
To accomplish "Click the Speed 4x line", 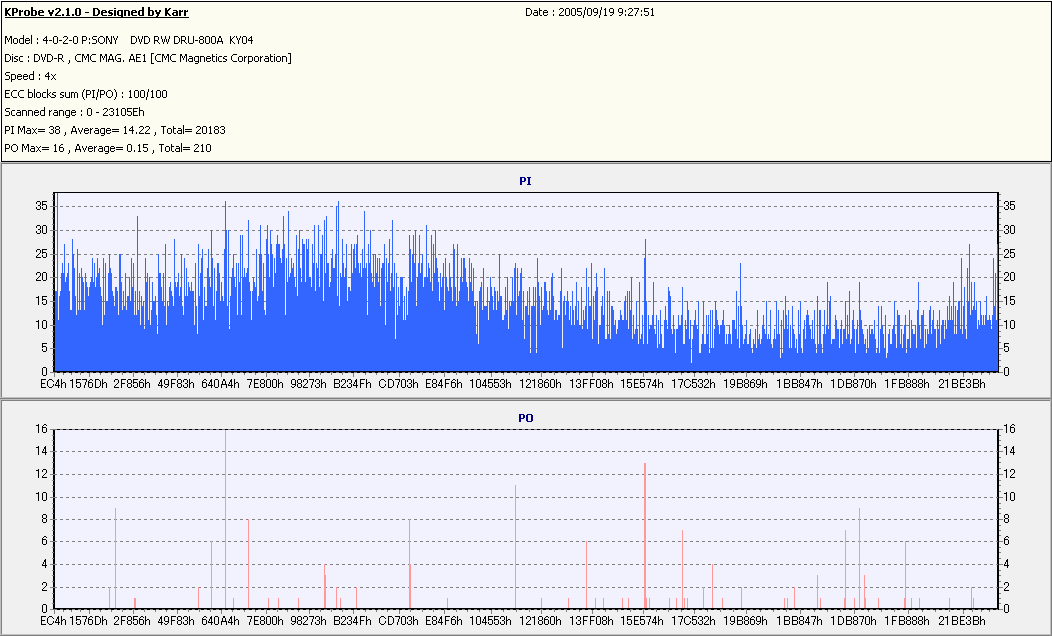I will tap(30, 76).
